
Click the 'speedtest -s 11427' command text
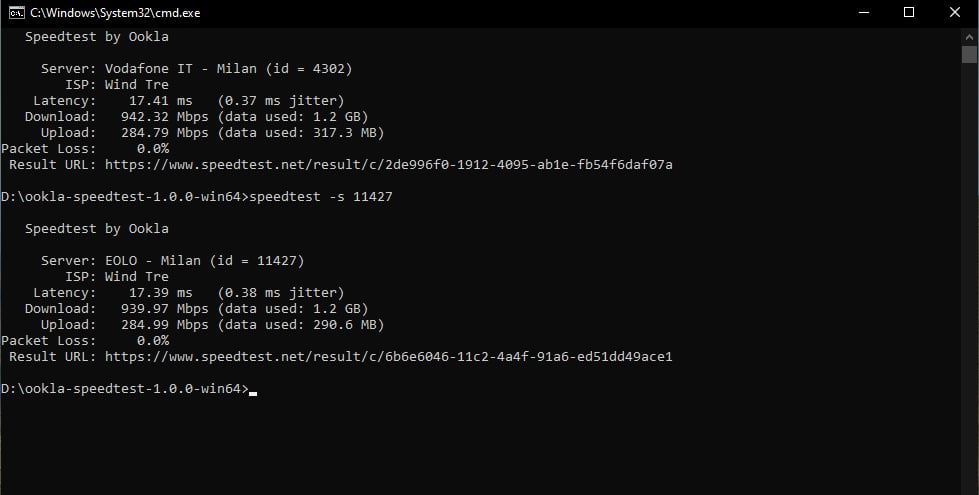[321, 197]
